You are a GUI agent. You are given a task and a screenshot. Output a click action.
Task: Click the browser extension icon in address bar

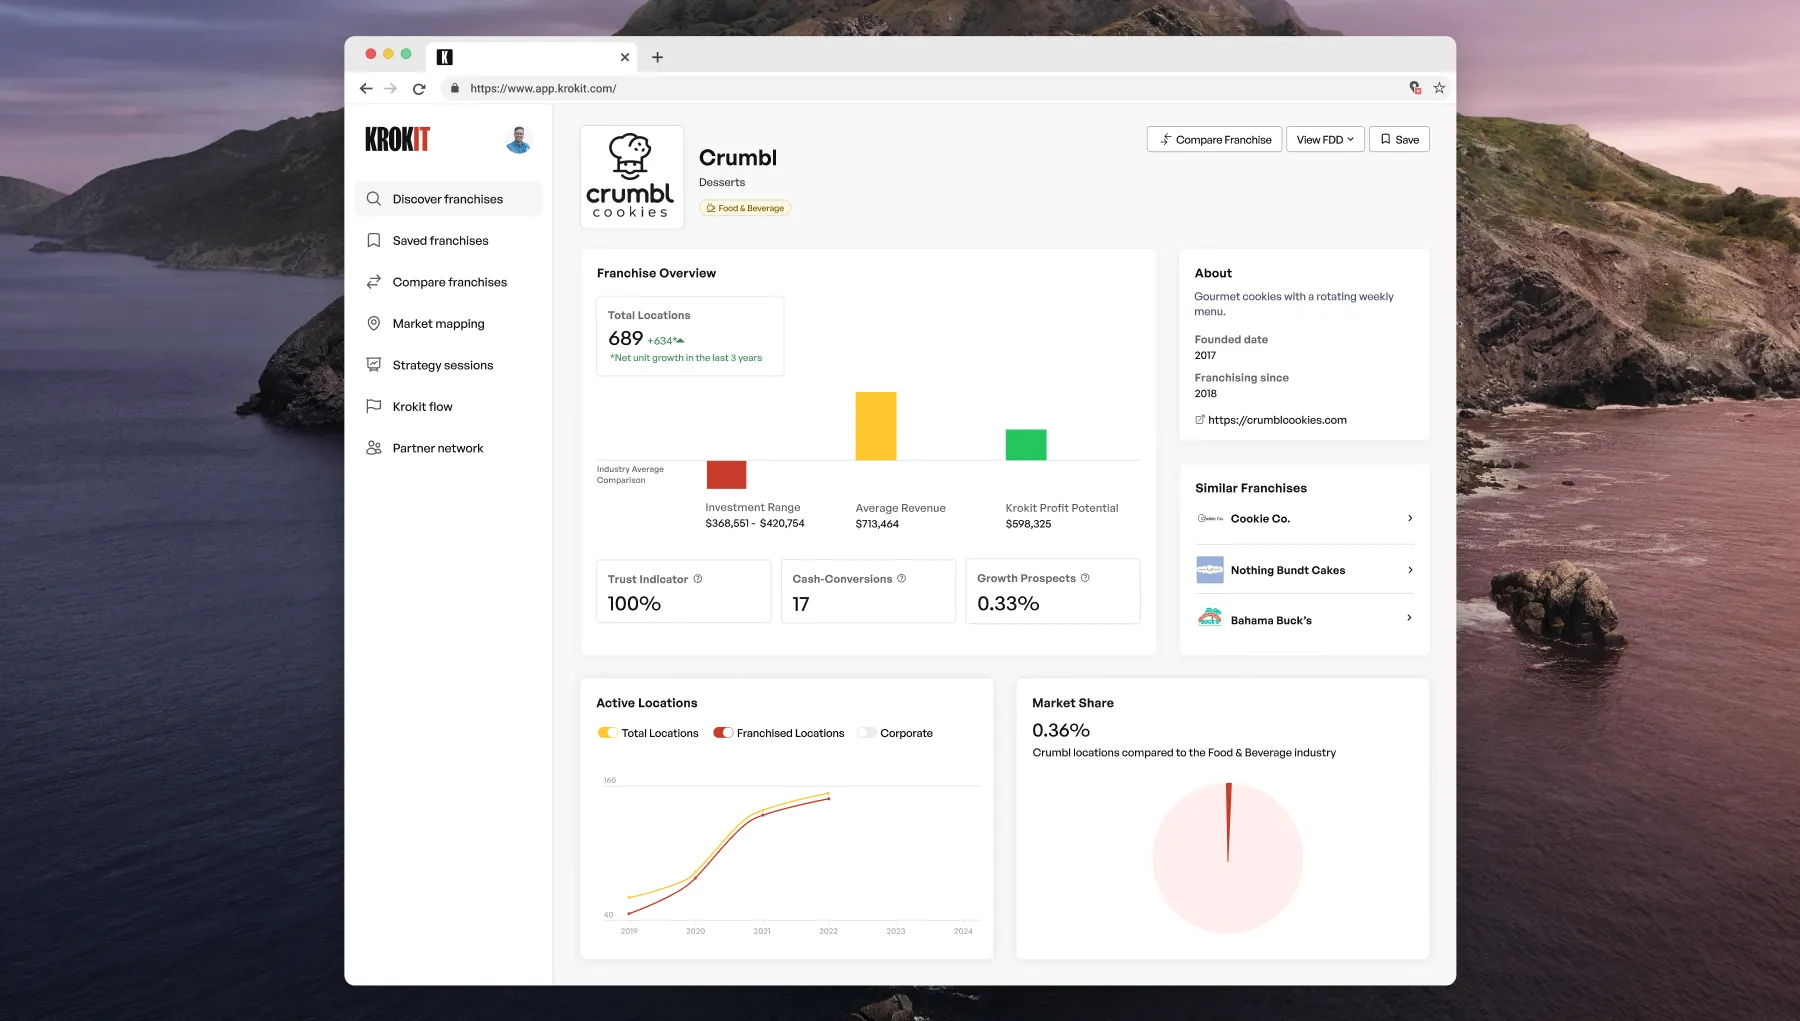1415,88
